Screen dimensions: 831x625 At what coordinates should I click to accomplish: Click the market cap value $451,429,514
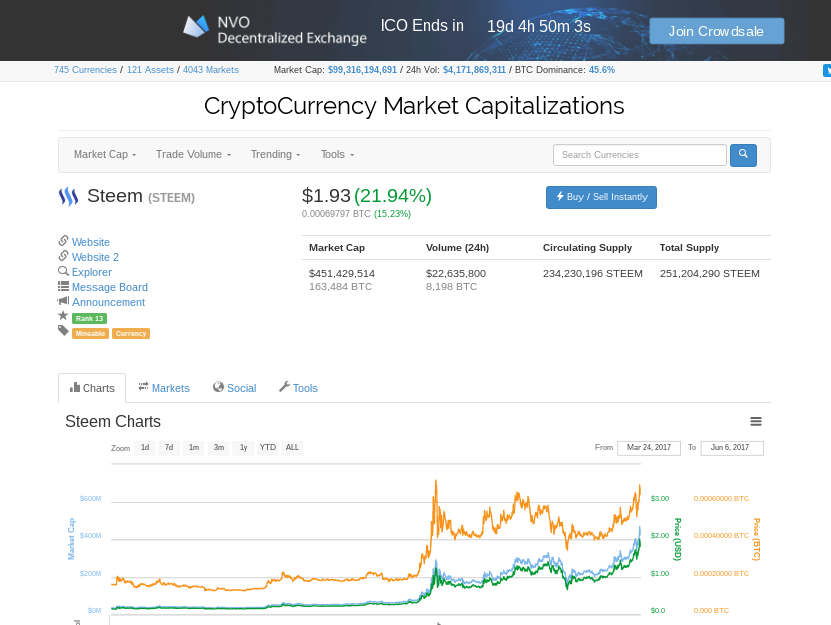click(x=342, y=274)
